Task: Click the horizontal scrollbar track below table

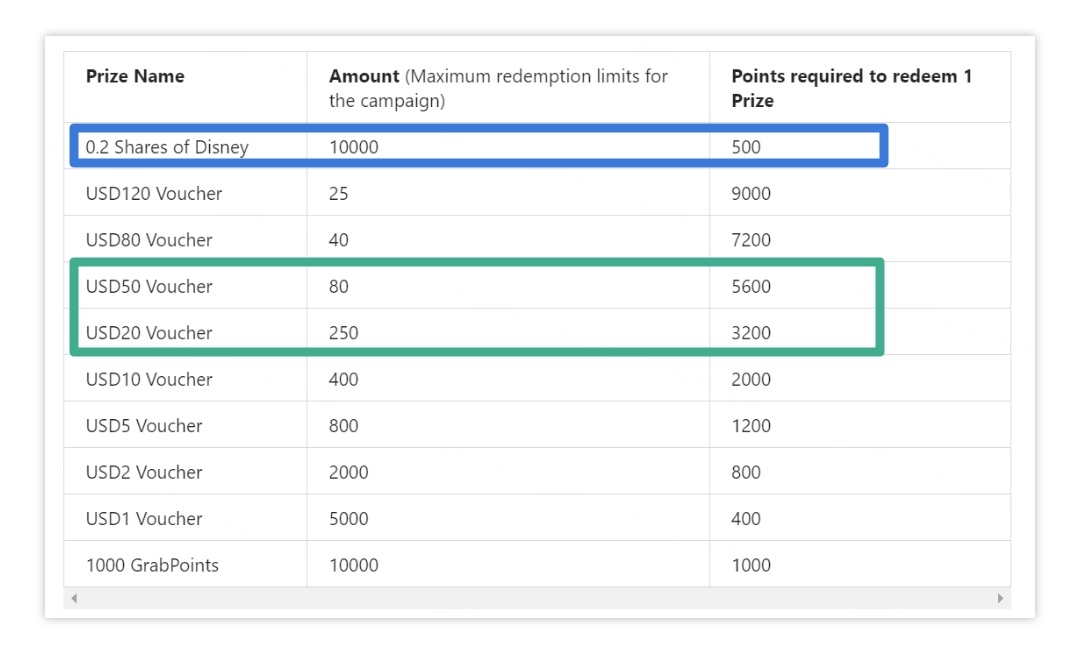Action: (x=537, y=598)
